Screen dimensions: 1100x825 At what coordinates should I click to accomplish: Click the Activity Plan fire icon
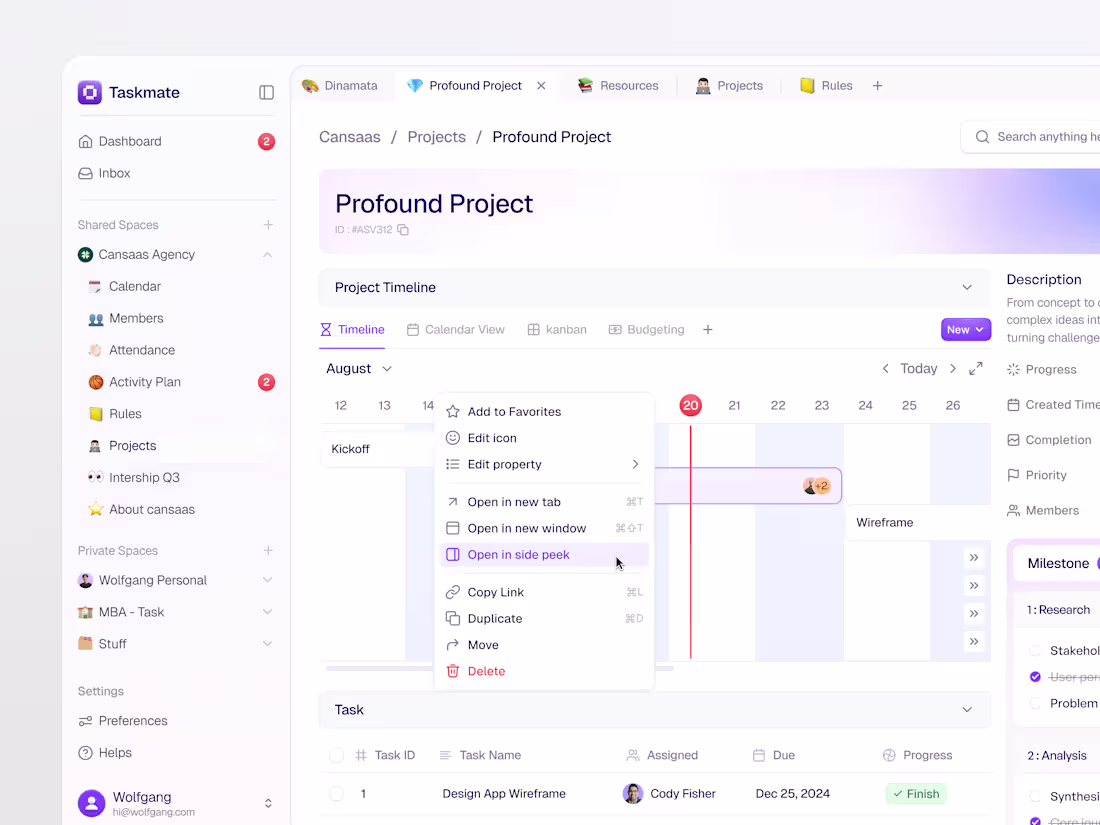[x=96, y=382]
